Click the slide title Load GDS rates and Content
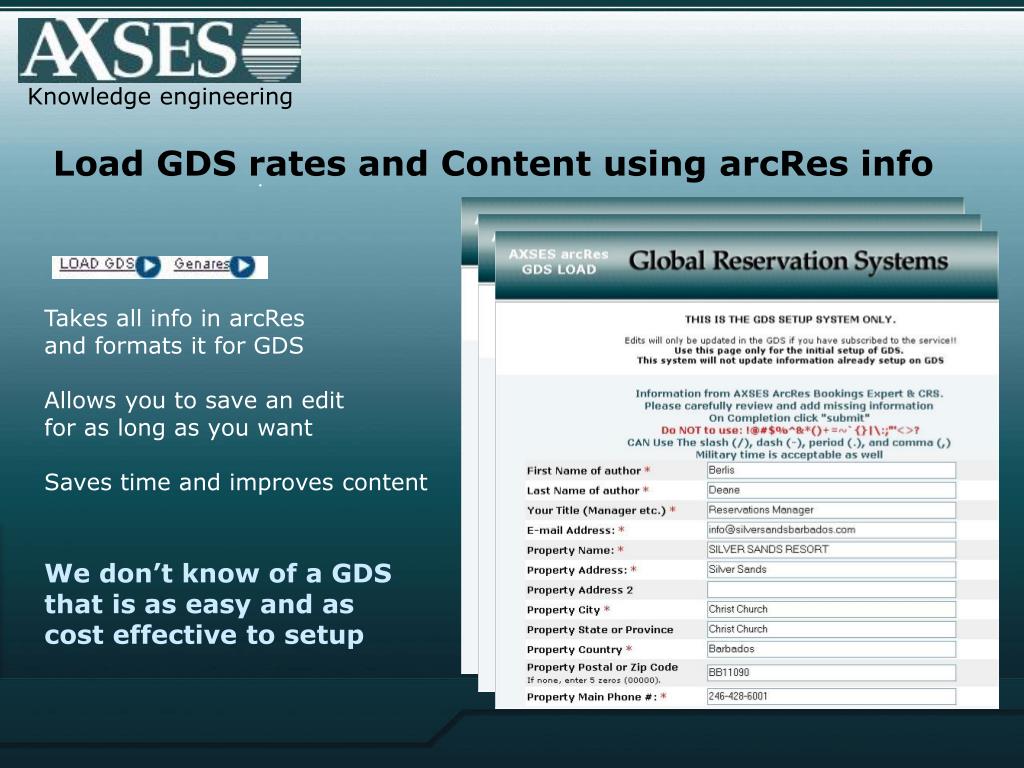The height and width of the screenshot is (768, 1024). coord(493,163)
